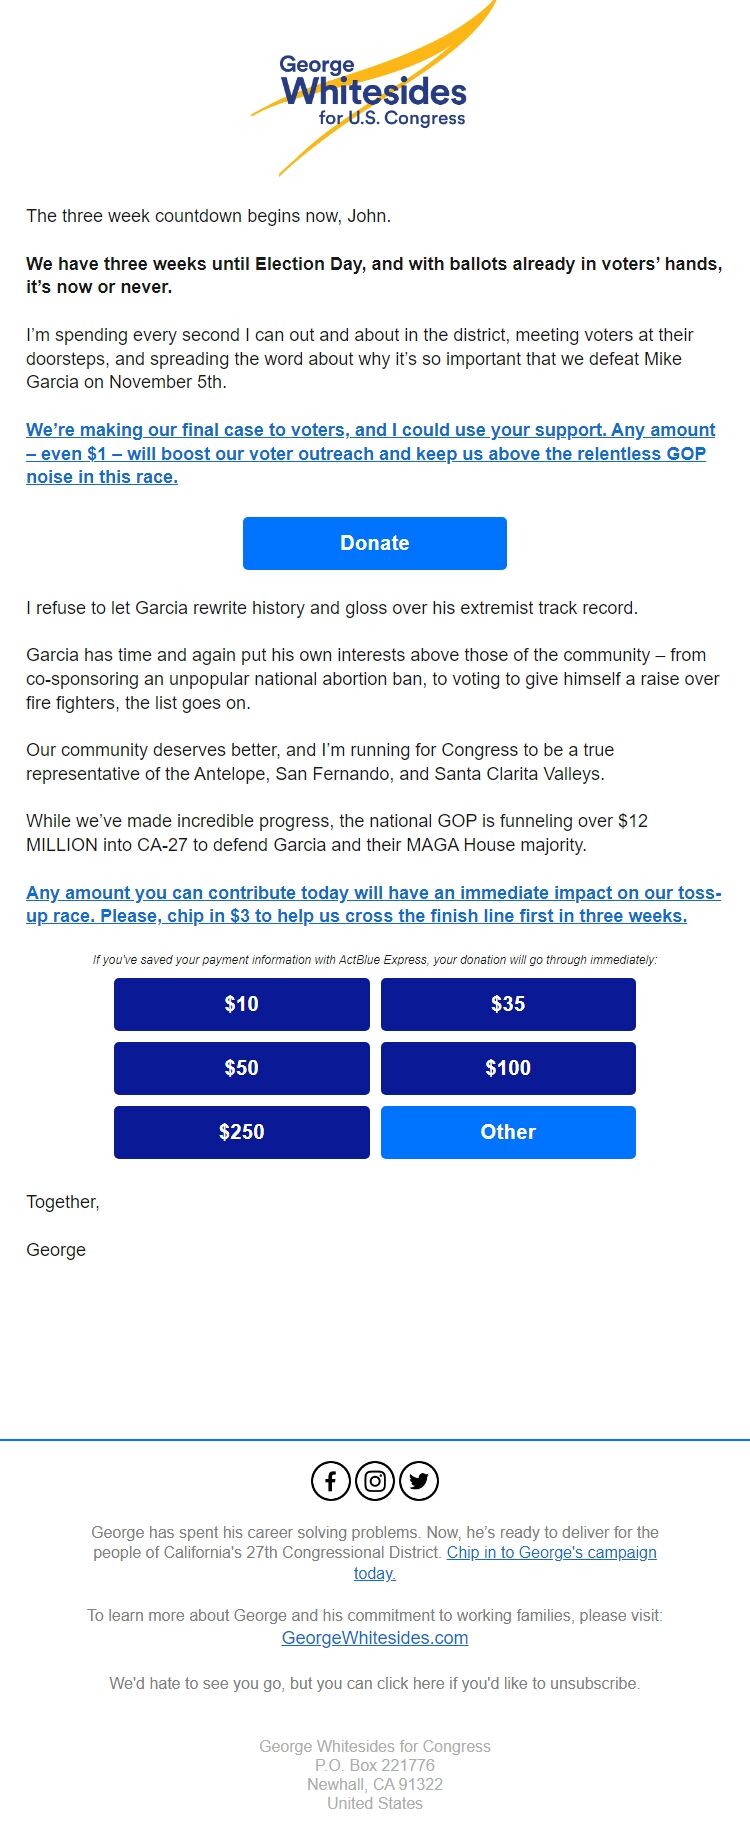Select the $10 donation amount

pyautogui.click(x=241, y=1004)
